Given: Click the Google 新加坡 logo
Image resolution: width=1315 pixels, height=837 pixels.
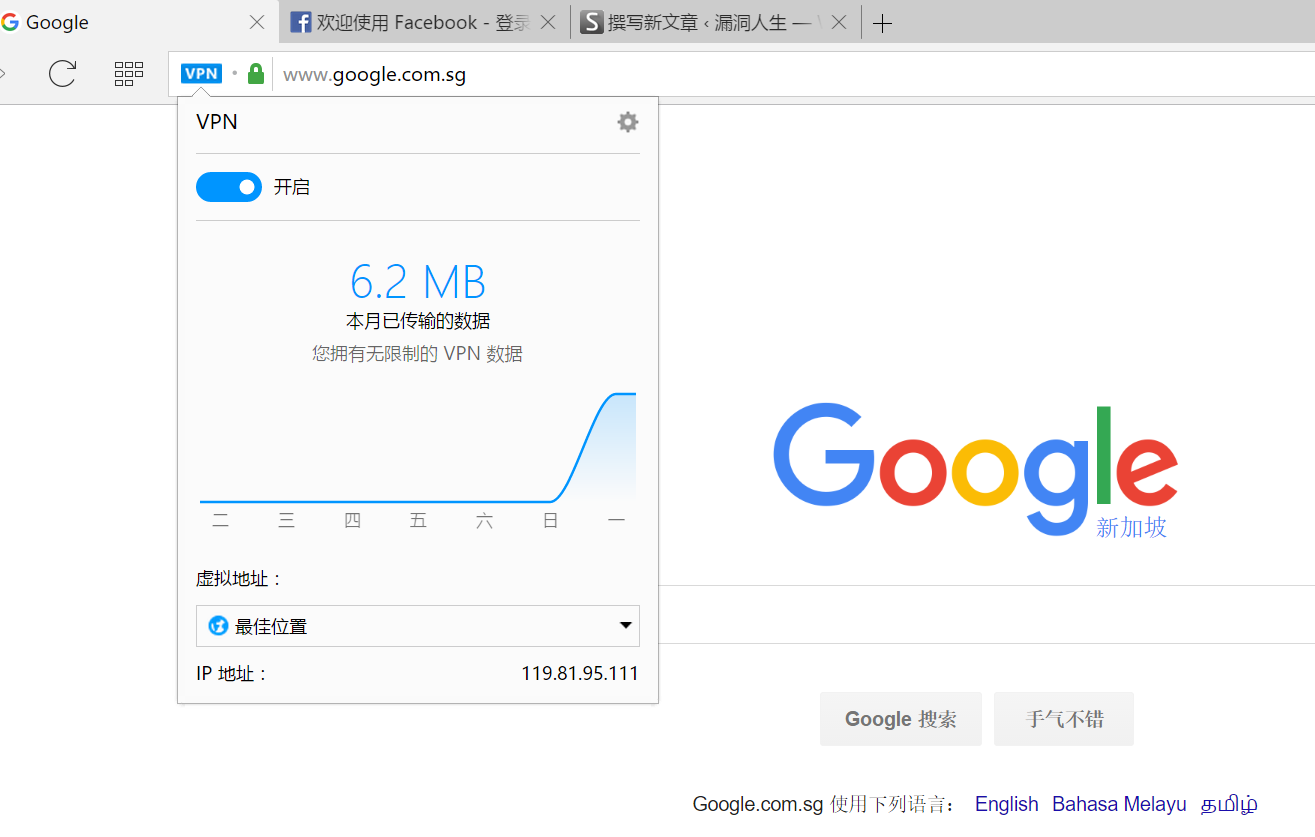Looking at the screenshot, I should (x=975, y=470).
